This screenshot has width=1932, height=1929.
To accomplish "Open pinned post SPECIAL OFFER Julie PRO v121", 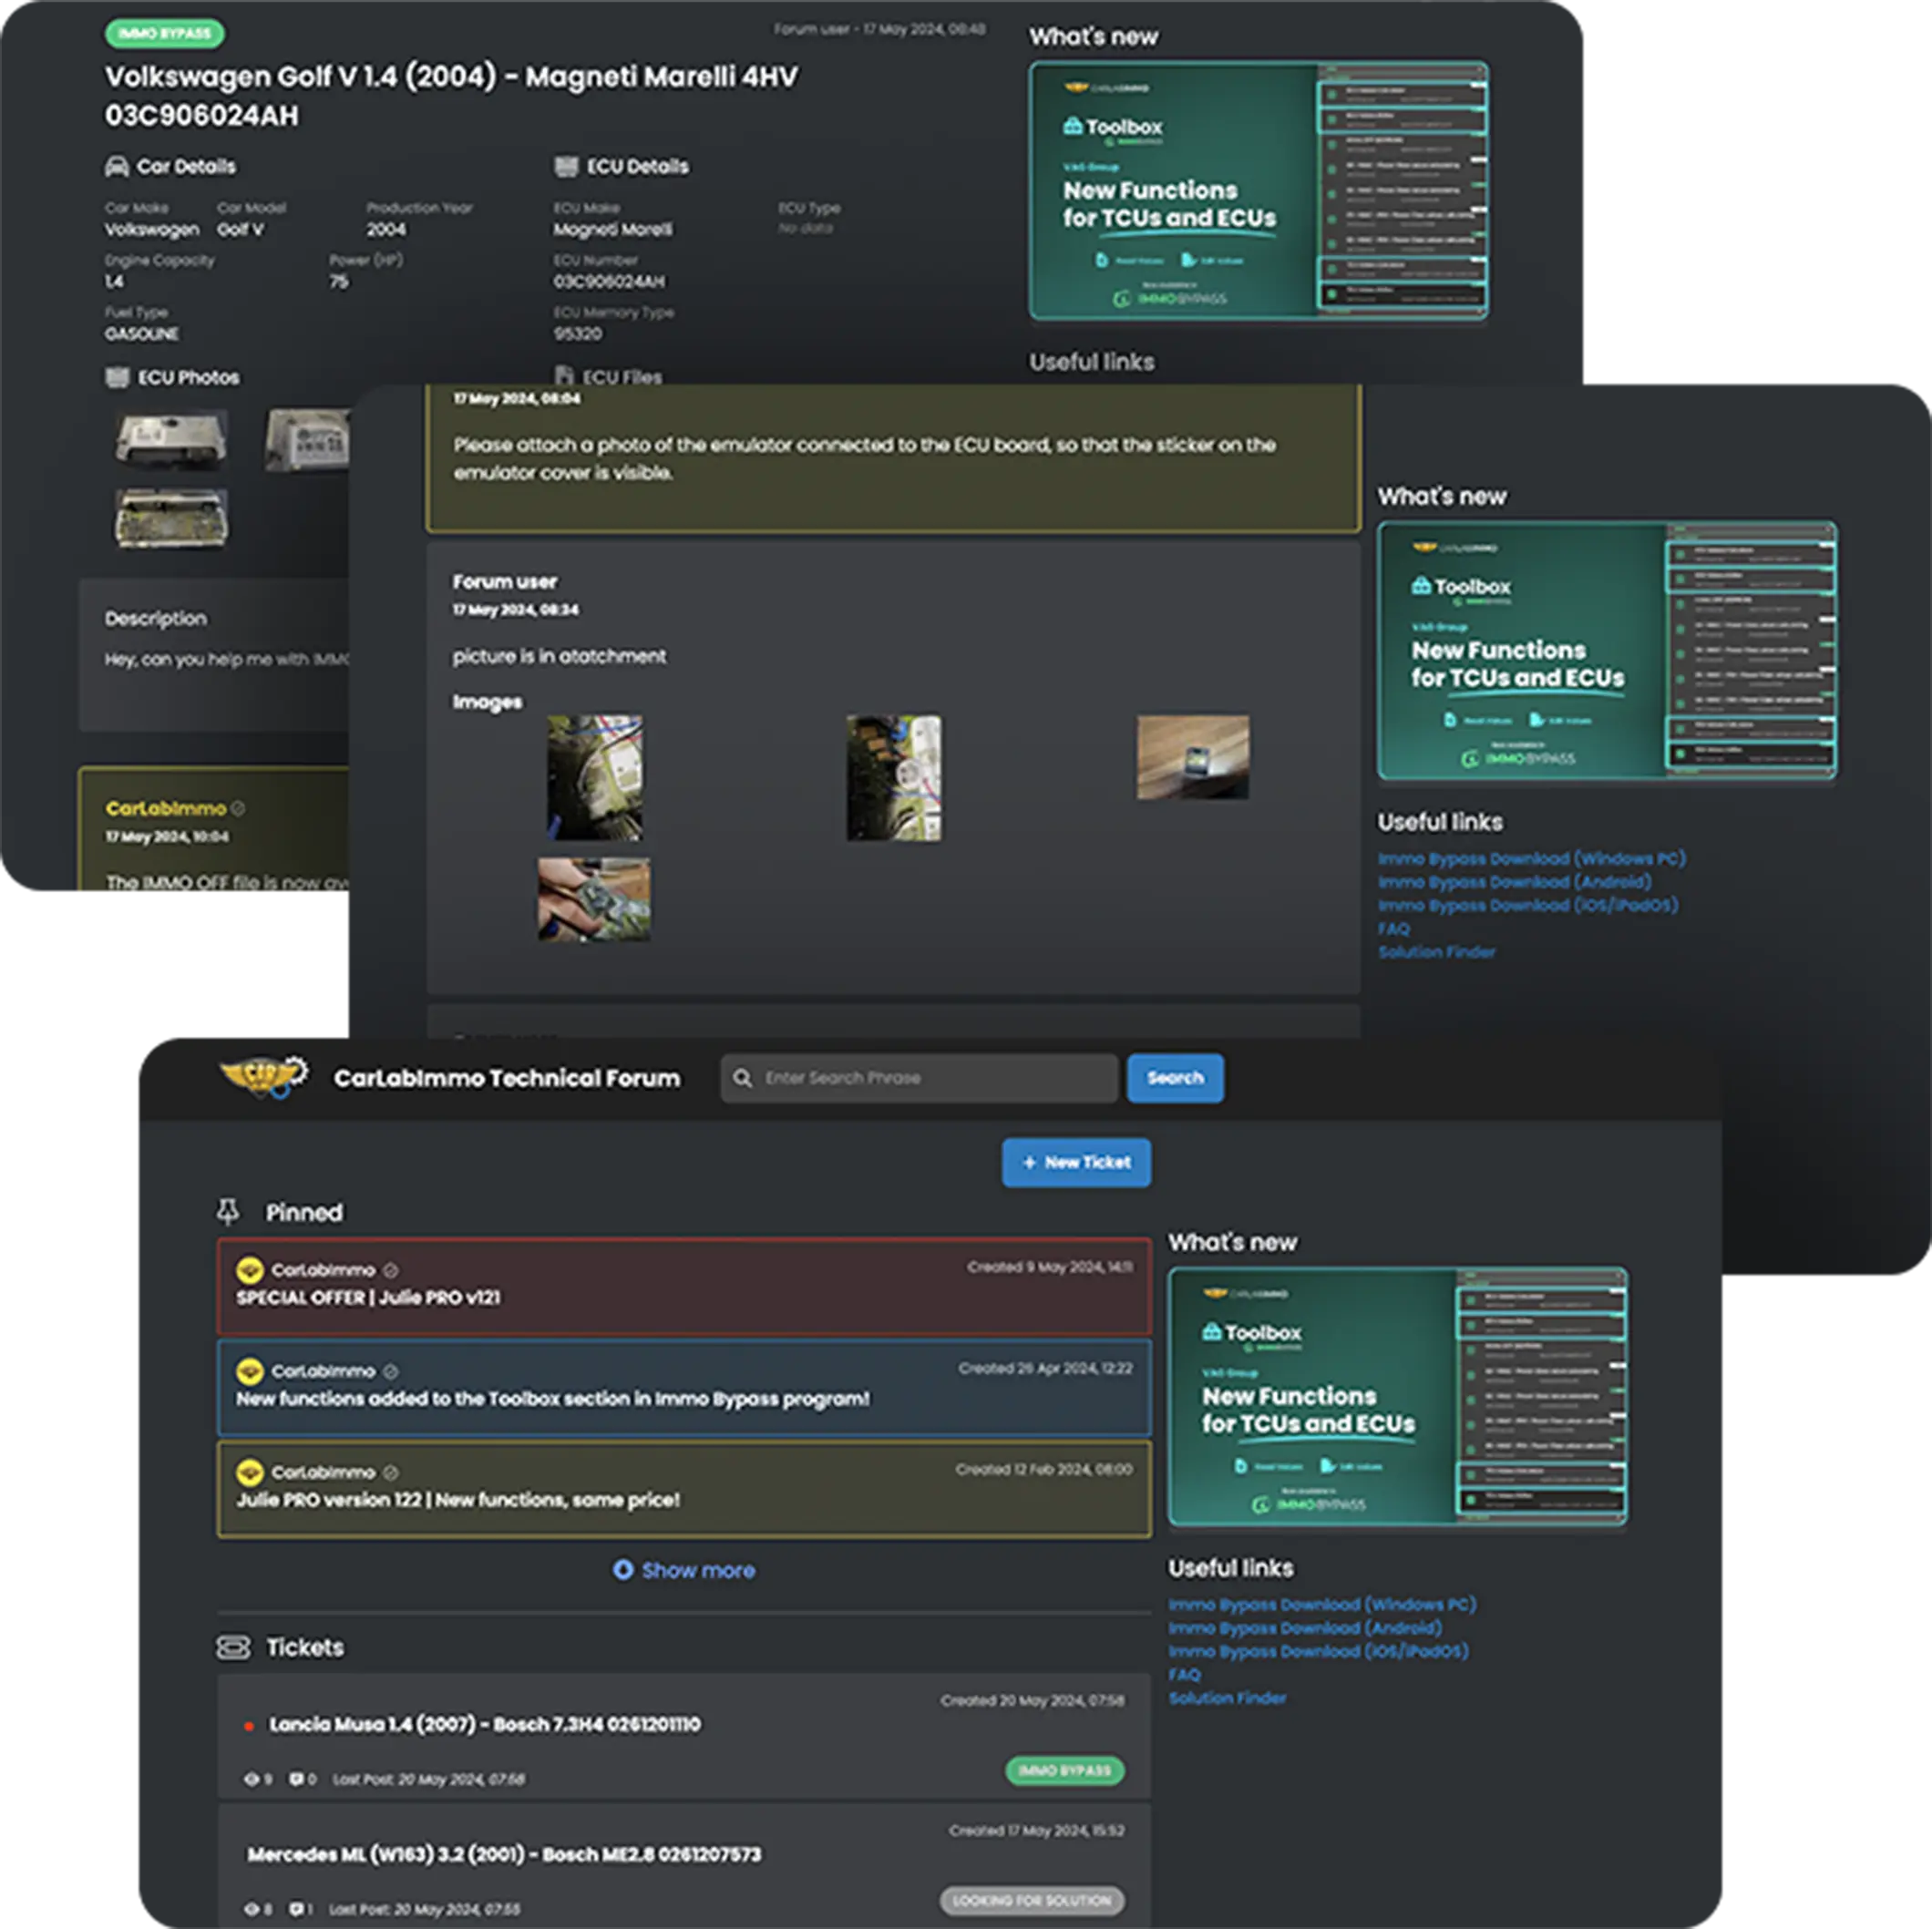I will pyautogui.click(x=684, y=1286).
